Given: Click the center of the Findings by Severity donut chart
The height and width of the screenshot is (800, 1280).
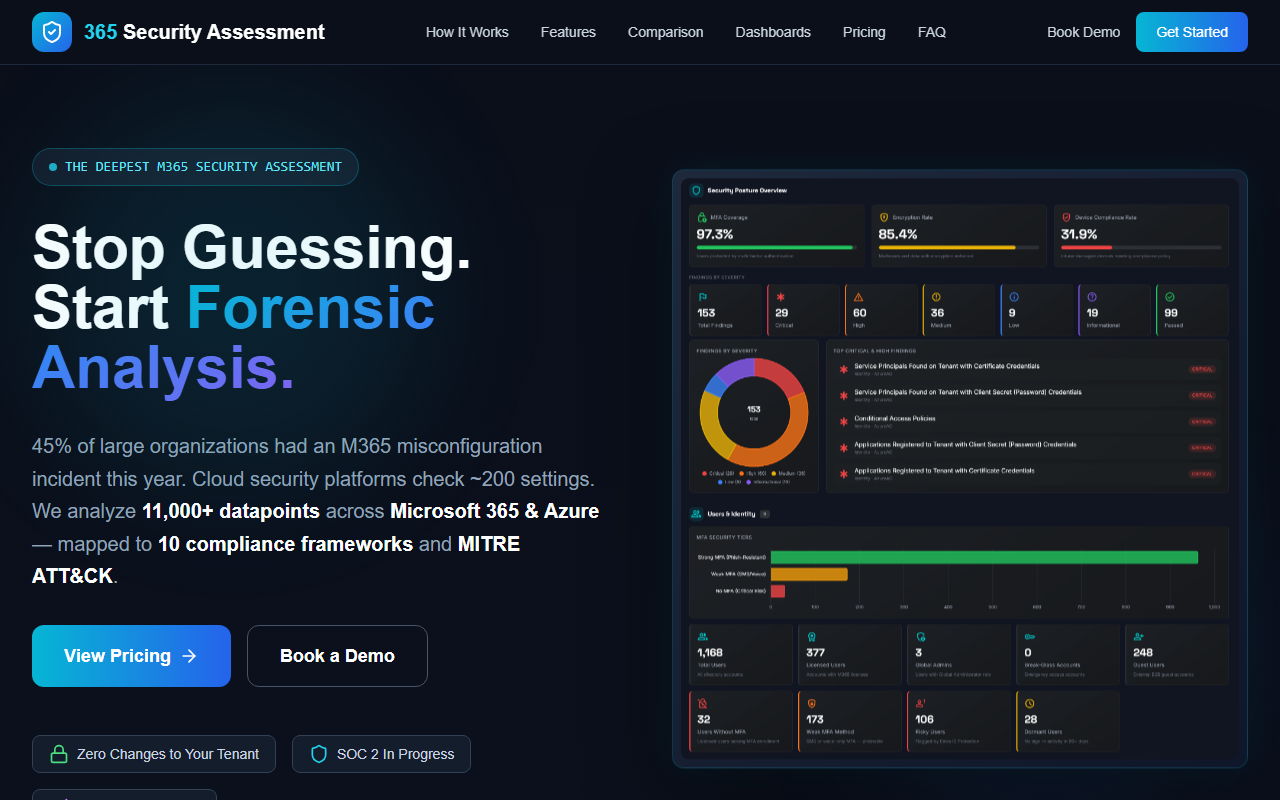Looking at the screenshot, I should (754, 412).
